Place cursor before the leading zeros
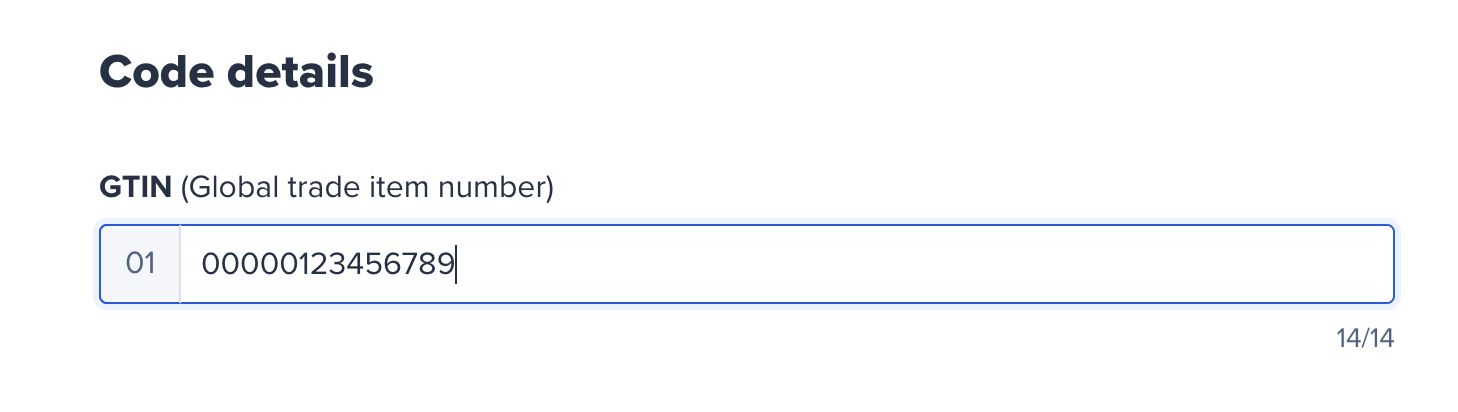Viewport: 1458px width, 412px height. tap(202, 264)
